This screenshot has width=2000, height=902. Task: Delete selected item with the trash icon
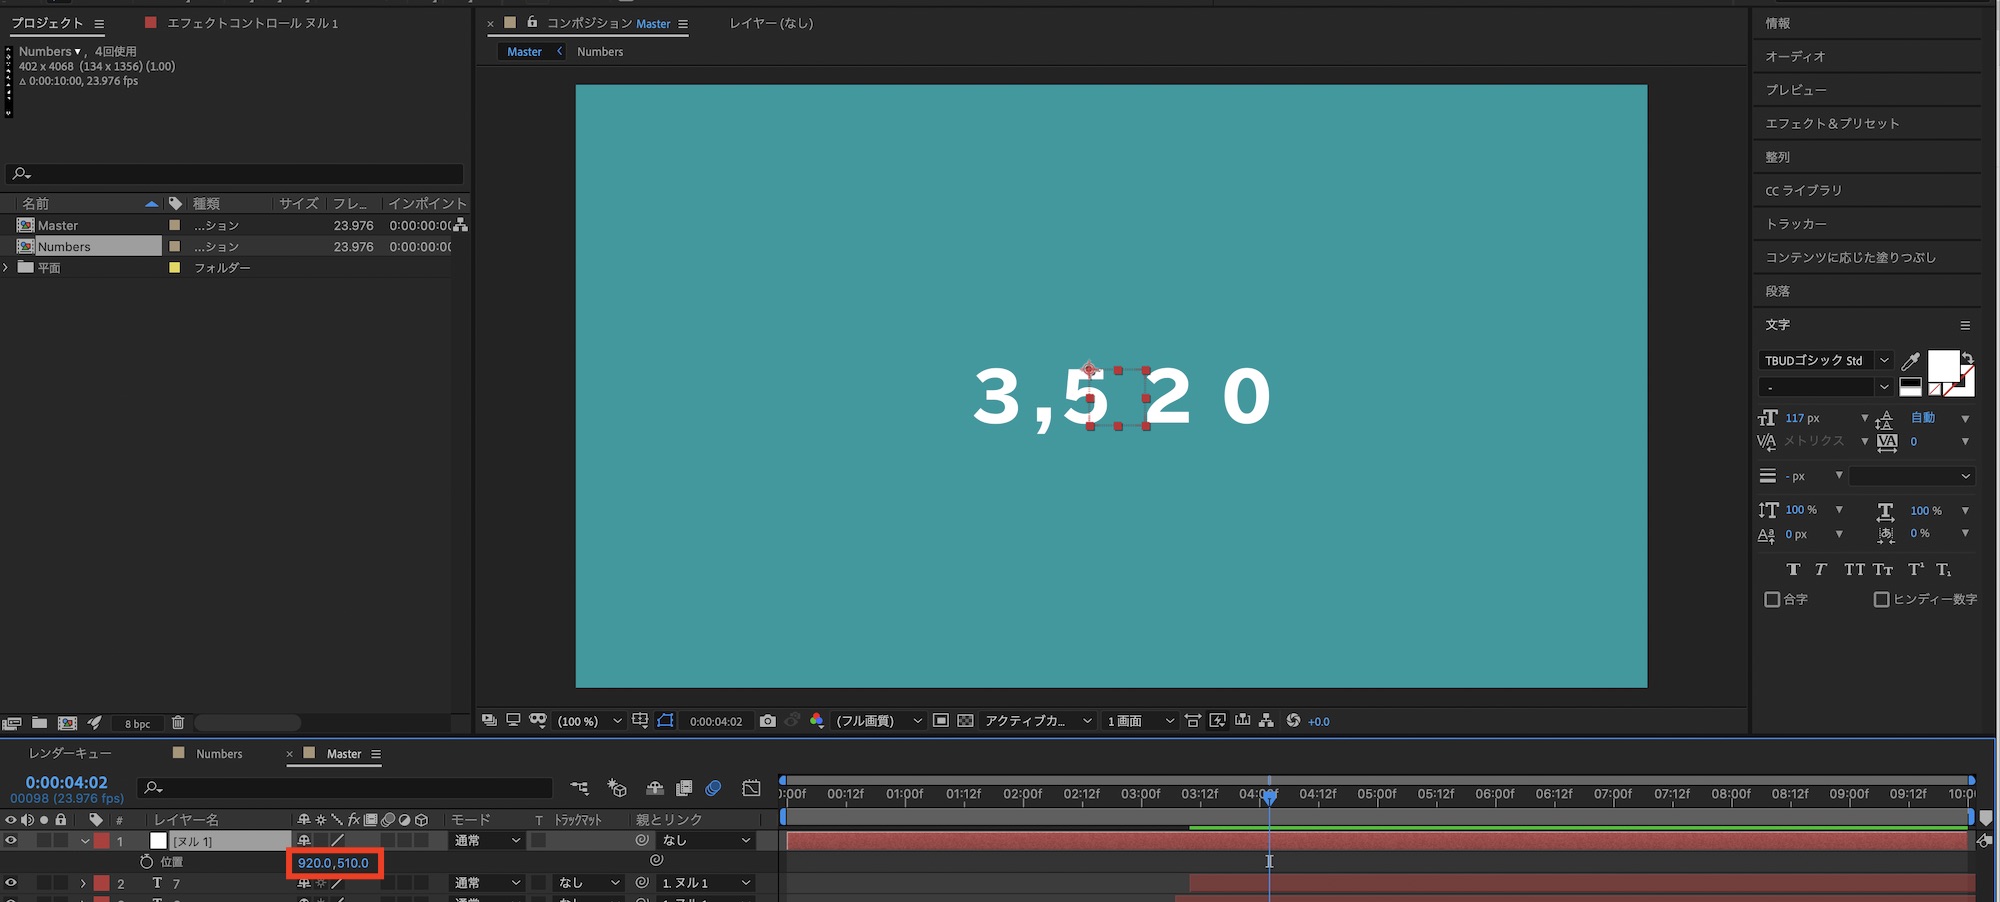coord(178,723)
